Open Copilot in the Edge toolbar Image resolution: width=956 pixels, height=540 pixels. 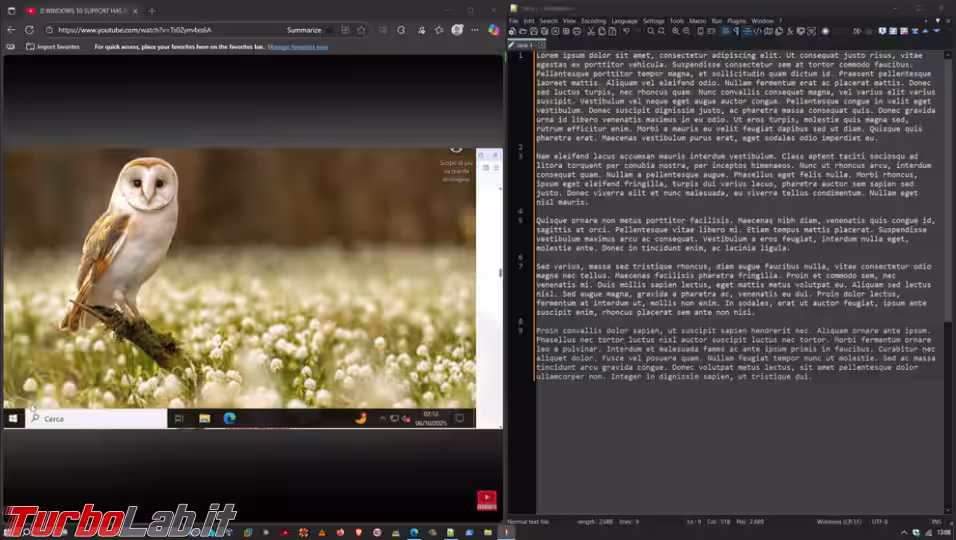tap(493, 30)
